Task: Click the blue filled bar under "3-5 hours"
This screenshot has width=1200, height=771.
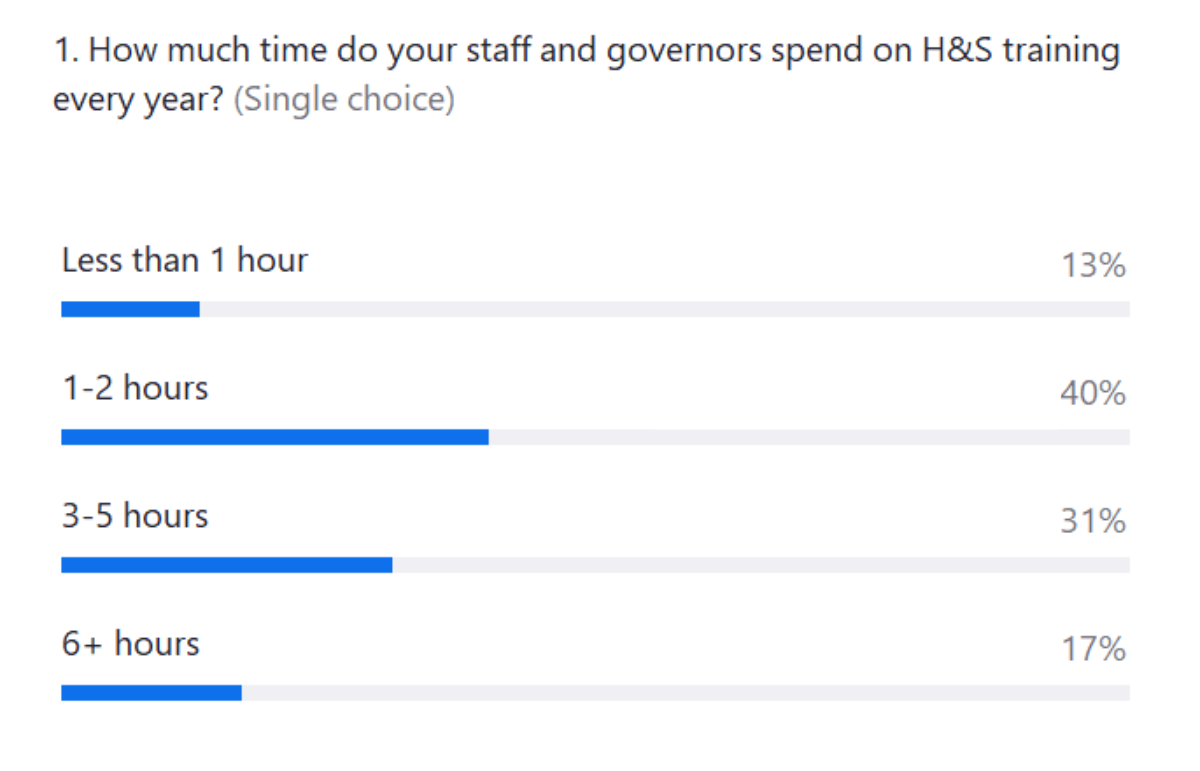Action: (x=227, y=565)
